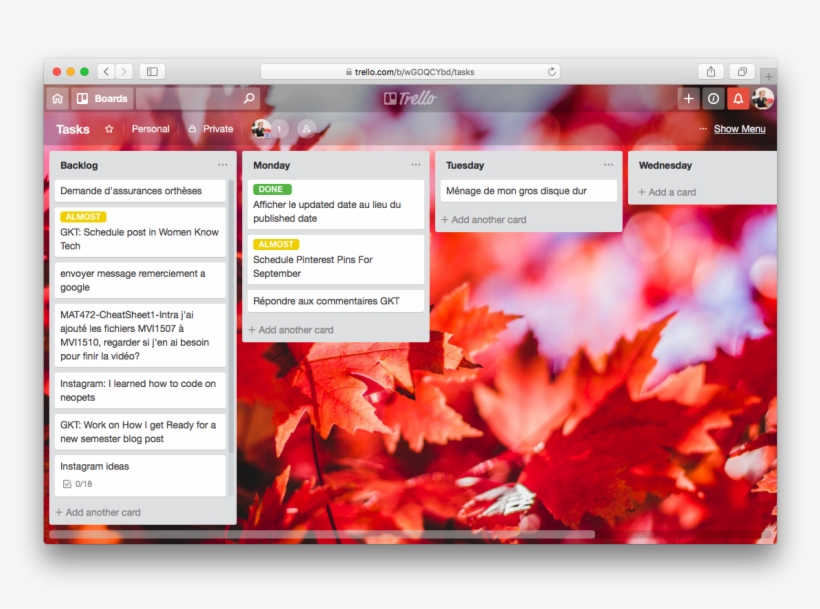Open your profile avatar menu
Screen dimensions: 820x609
click(x=763, y=98)
